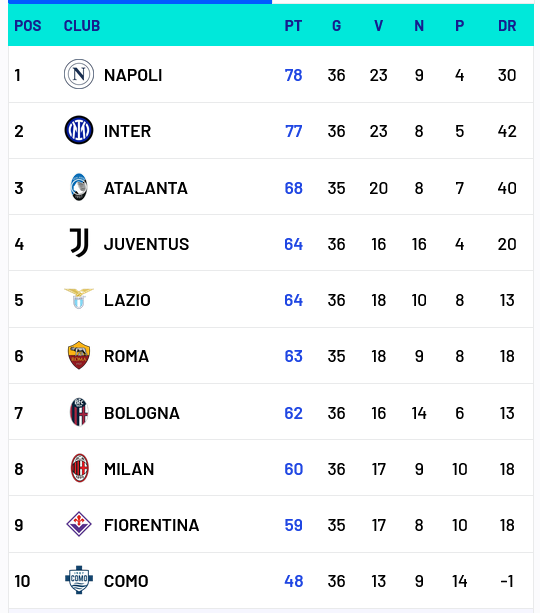Click Inter's 77 points value
540x613 pixels.
click(x=293, y=131)
